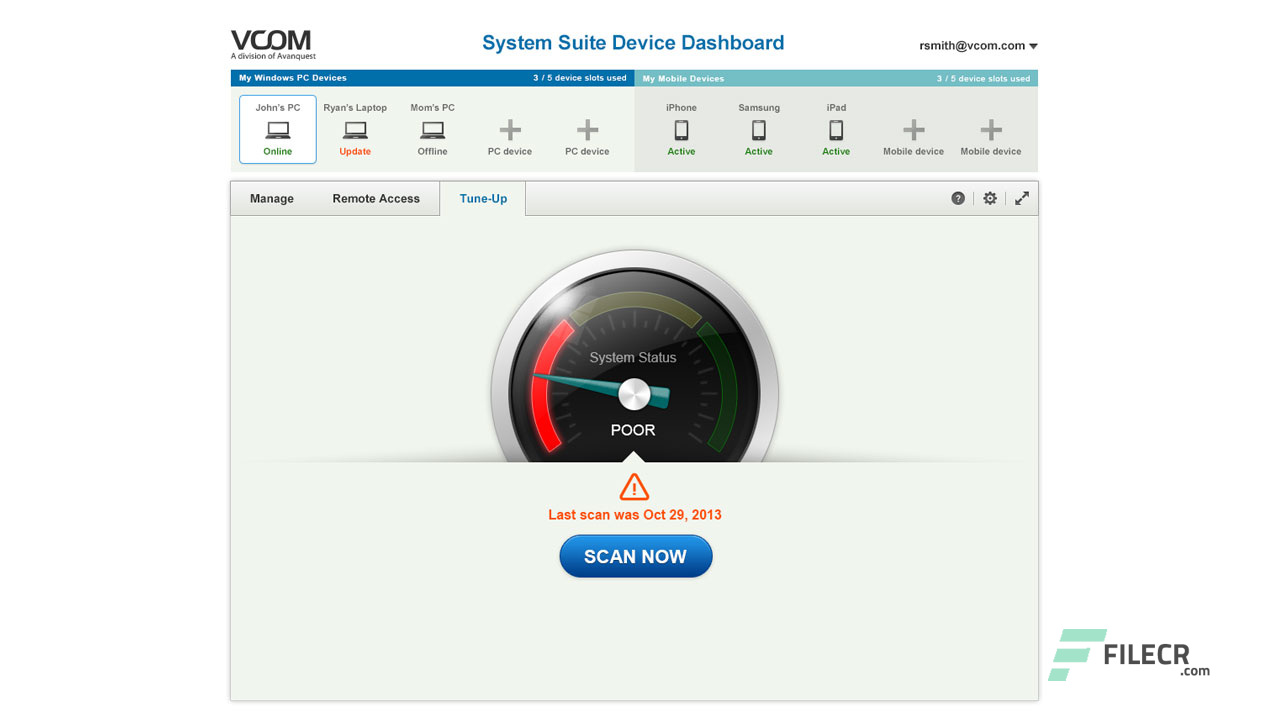Click the SCAN NOW button

coord(636,556)
